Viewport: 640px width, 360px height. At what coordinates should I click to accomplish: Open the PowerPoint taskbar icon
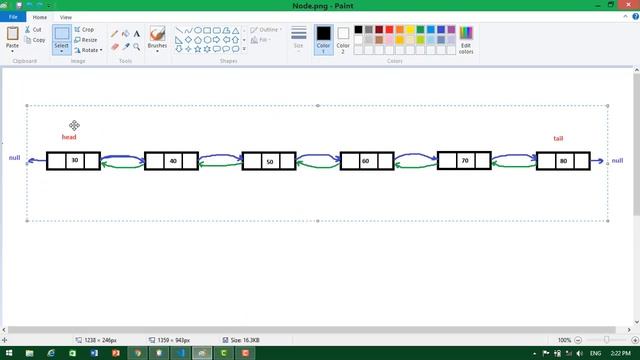(x=116, y=353)
